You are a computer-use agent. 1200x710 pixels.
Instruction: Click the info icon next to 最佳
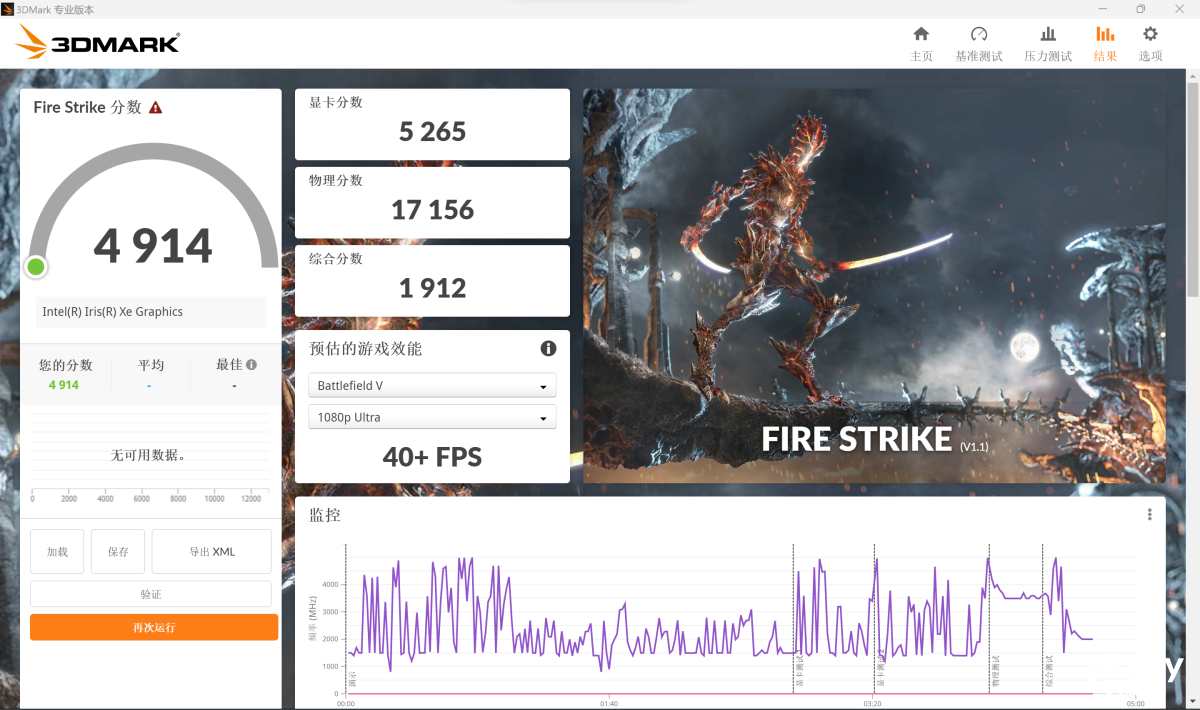251,365
